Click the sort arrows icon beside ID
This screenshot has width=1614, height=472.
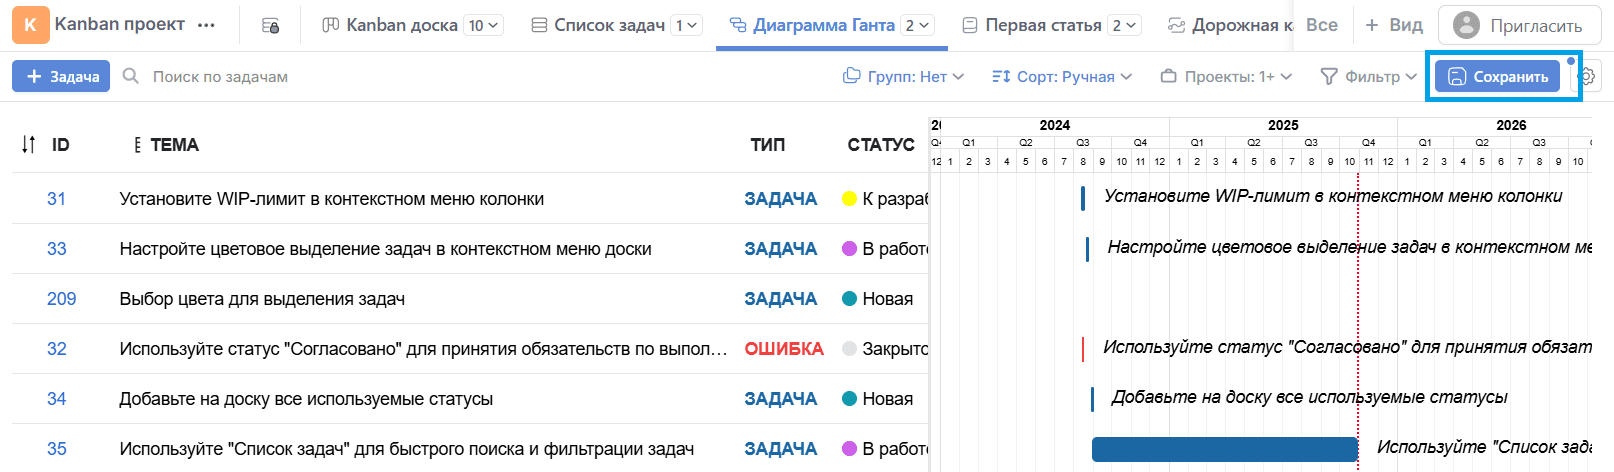(x=29, y=145)
